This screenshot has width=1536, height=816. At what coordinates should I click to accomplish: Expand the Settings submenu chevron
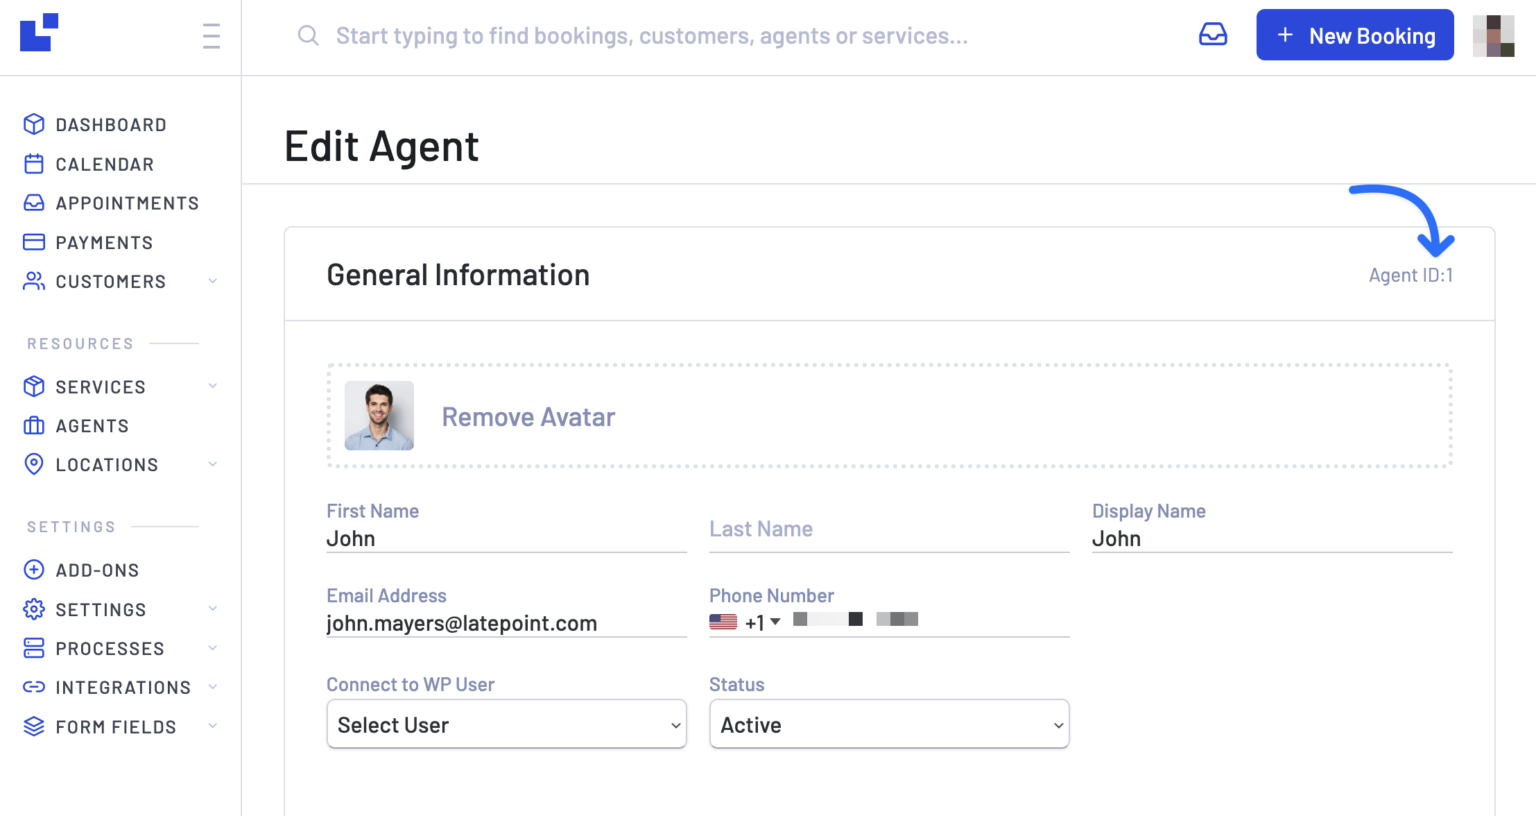(212, 609)
